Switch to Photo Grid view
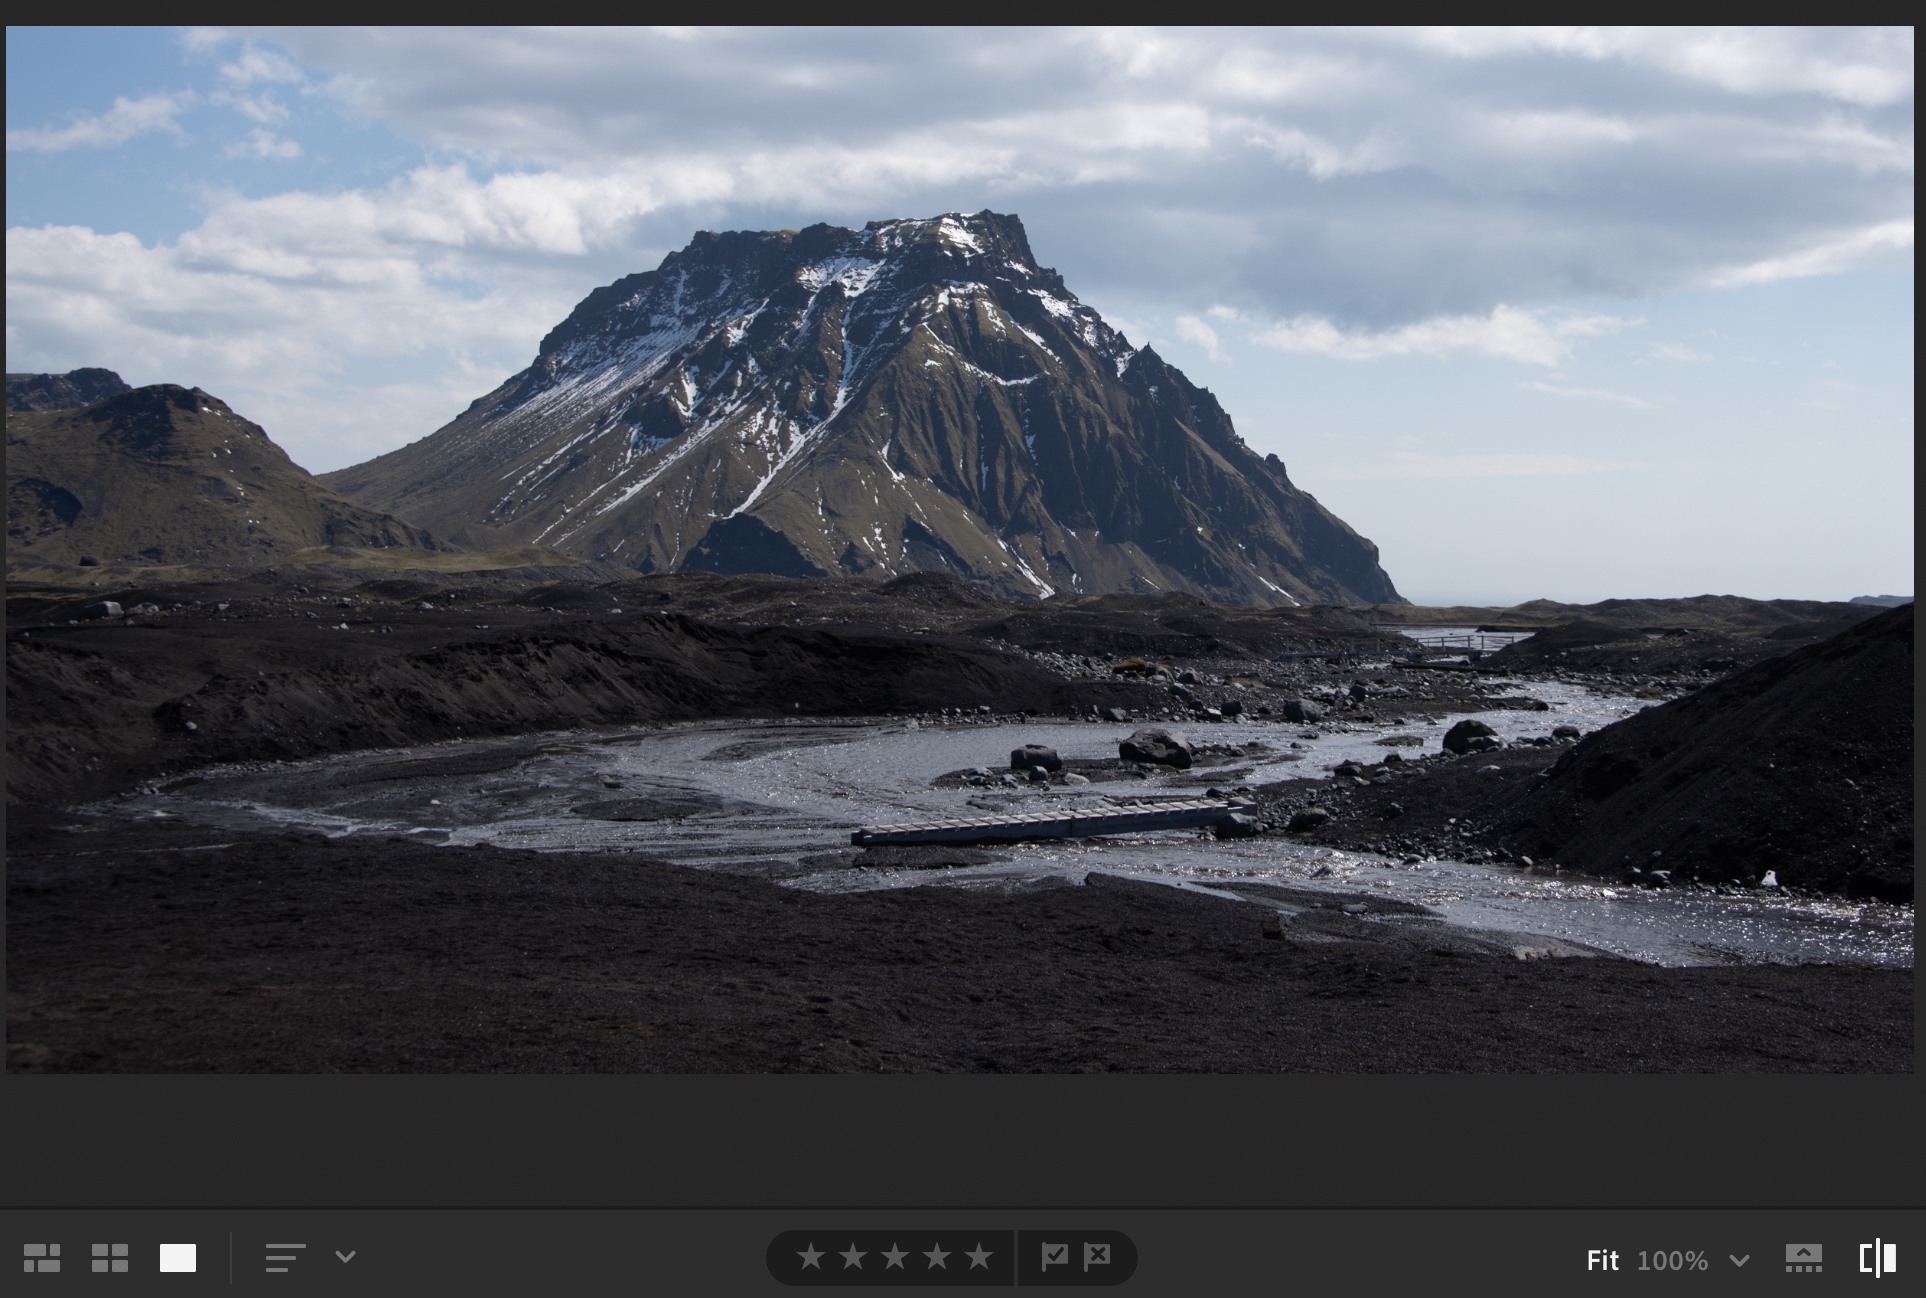1926x1298 pixels. 42,1258
